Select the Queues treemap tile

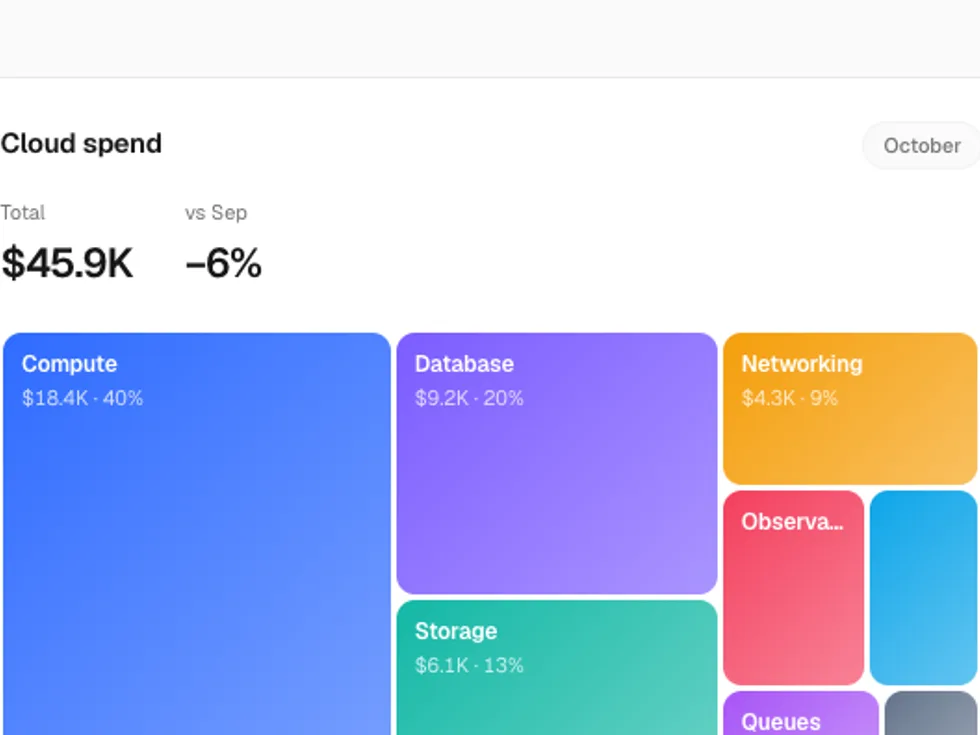pyautogui.click(x=801, y=713)
